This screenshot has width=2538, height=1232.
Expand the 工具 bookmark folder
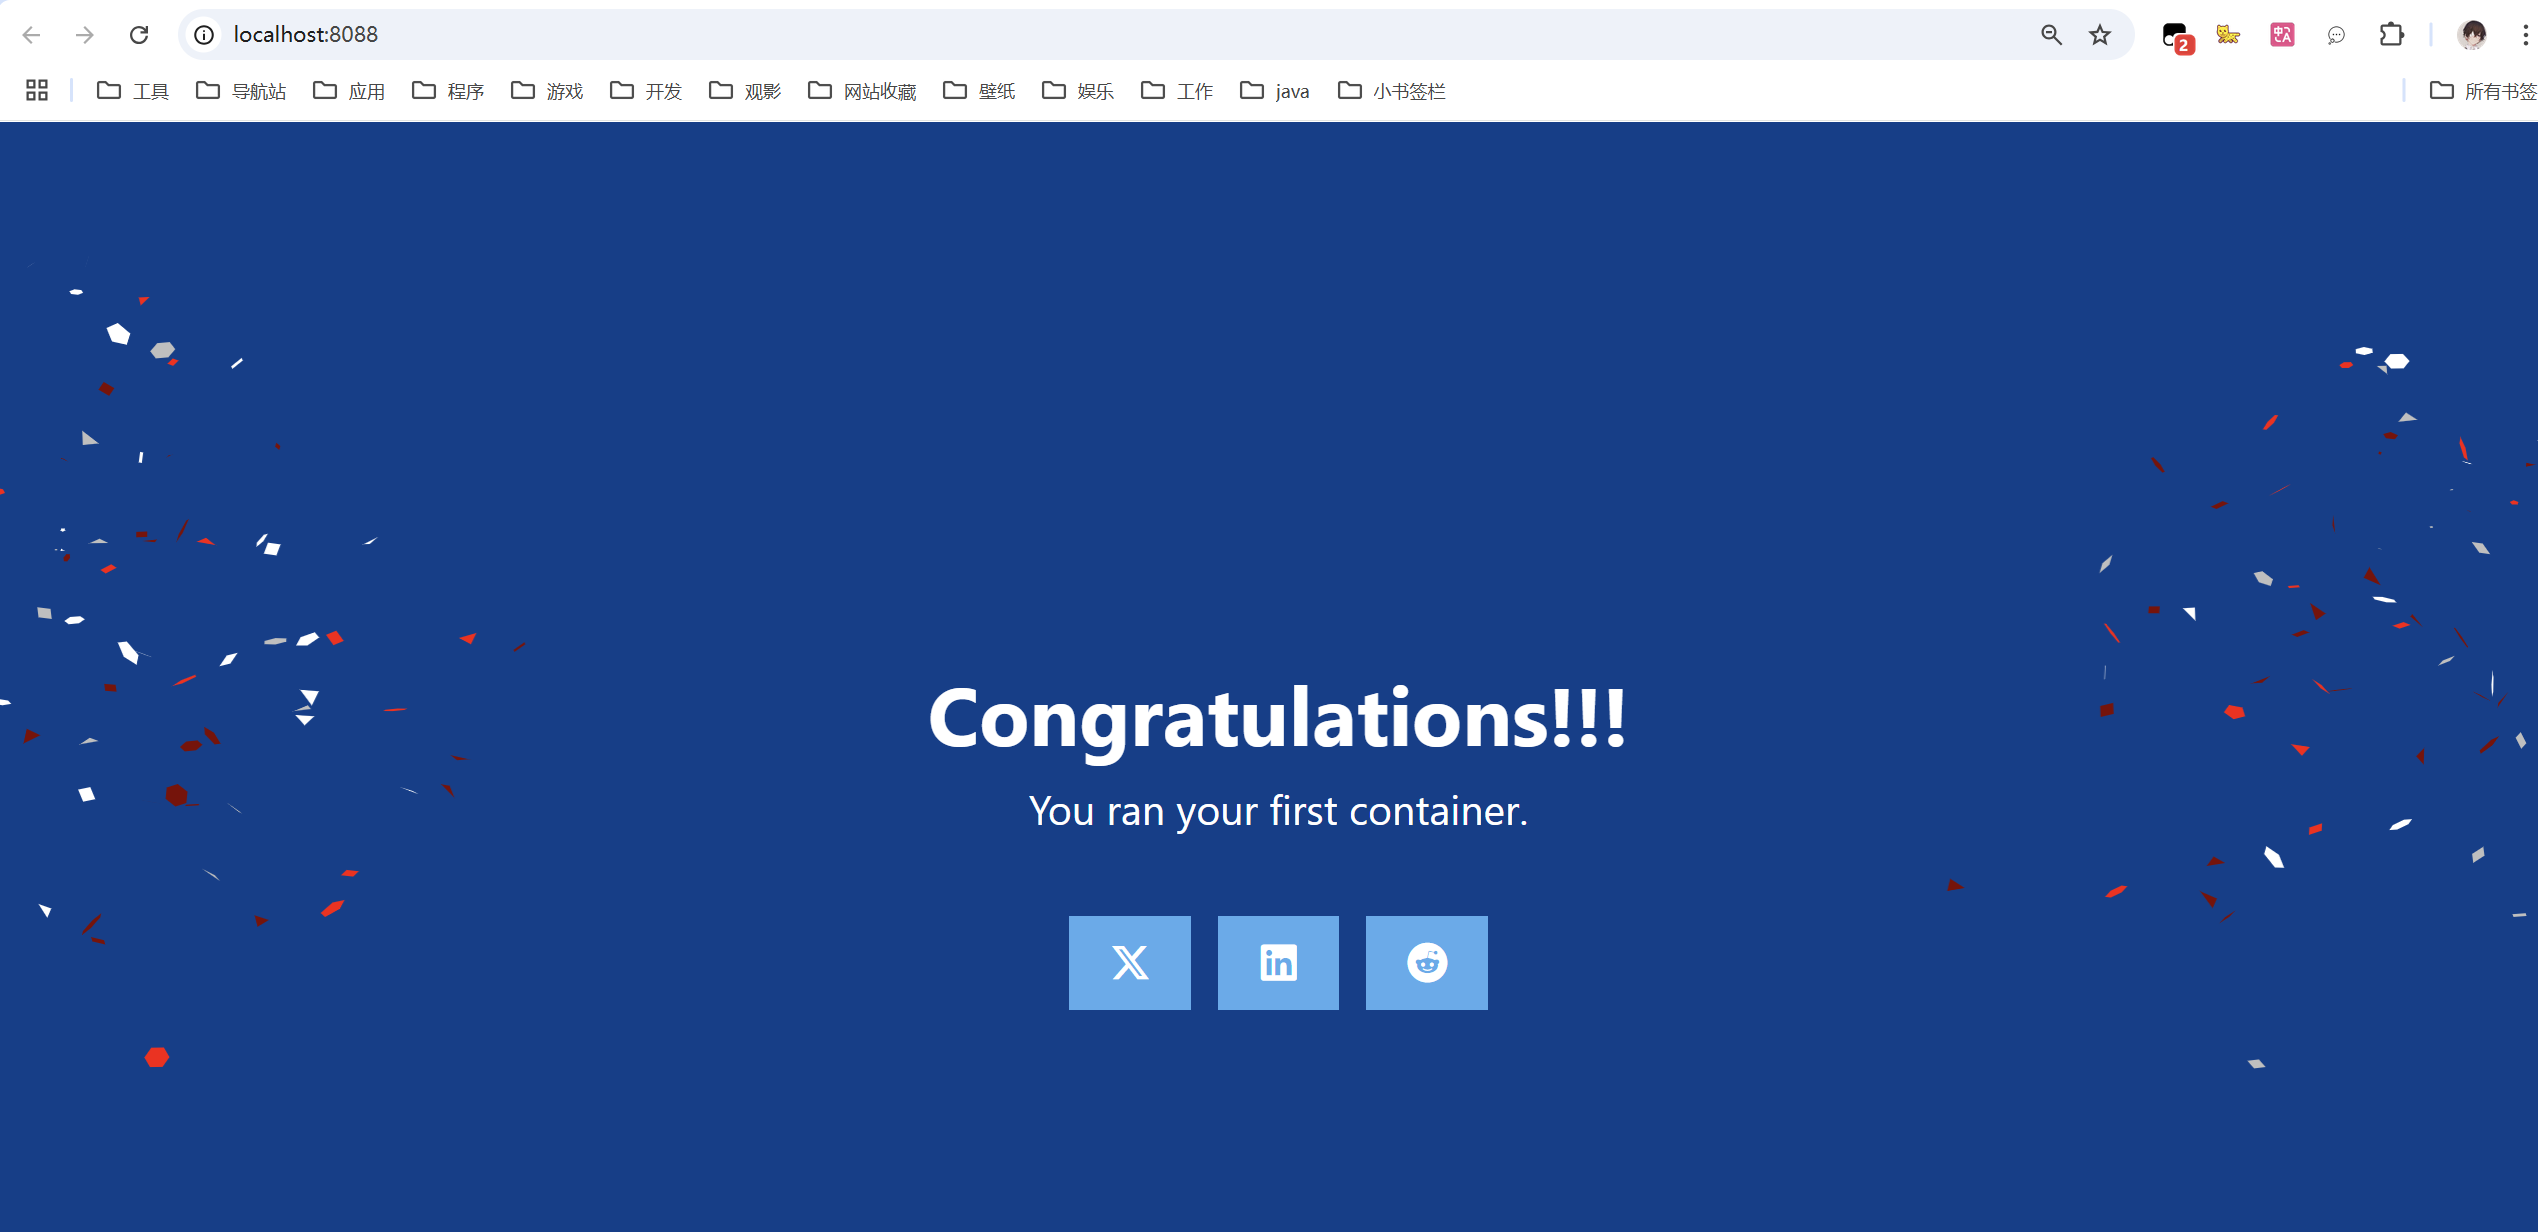133,91
